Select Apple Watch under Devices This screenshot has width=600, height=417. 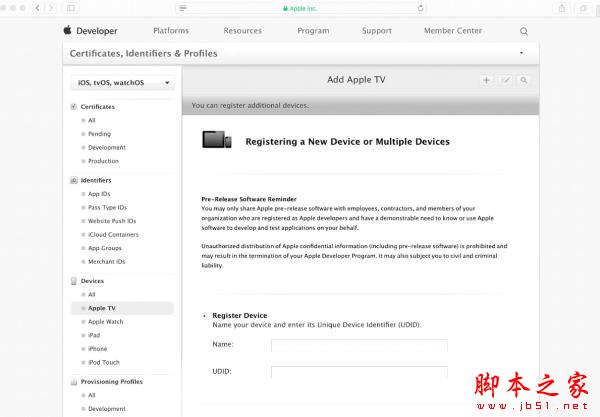click(x=106, y=322)
